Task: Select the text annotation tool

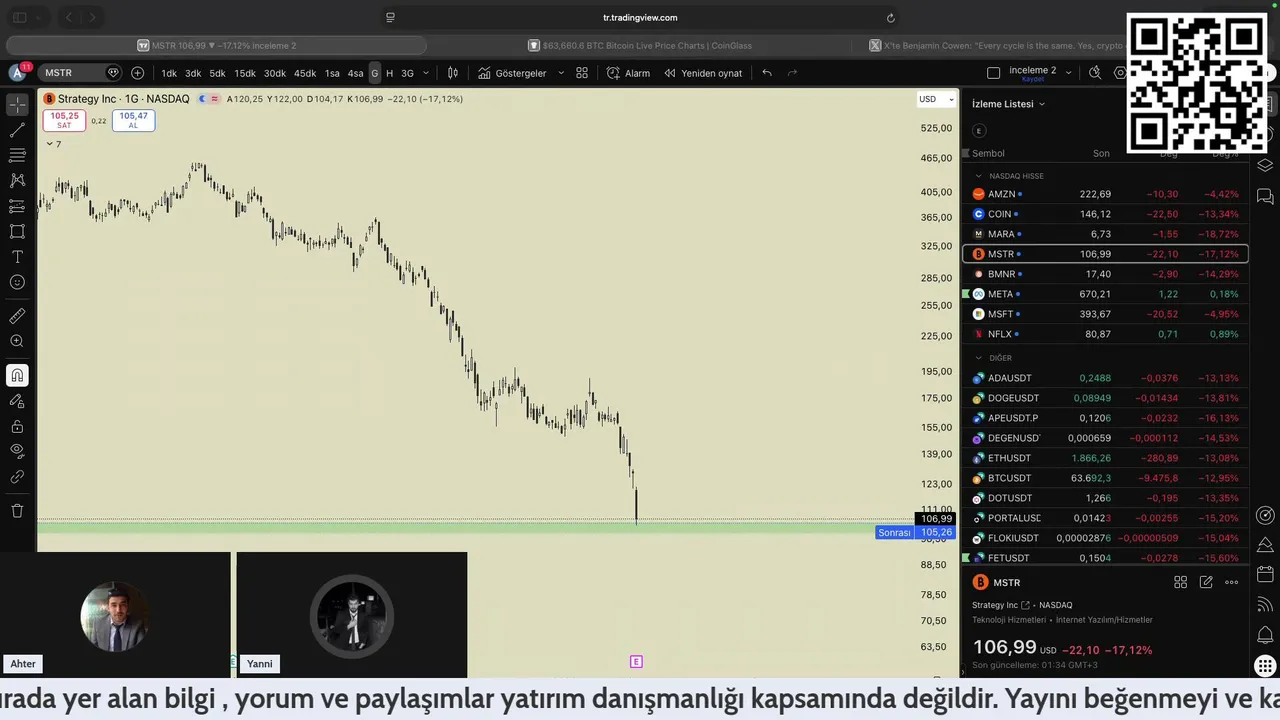Action: coord(17,257)
